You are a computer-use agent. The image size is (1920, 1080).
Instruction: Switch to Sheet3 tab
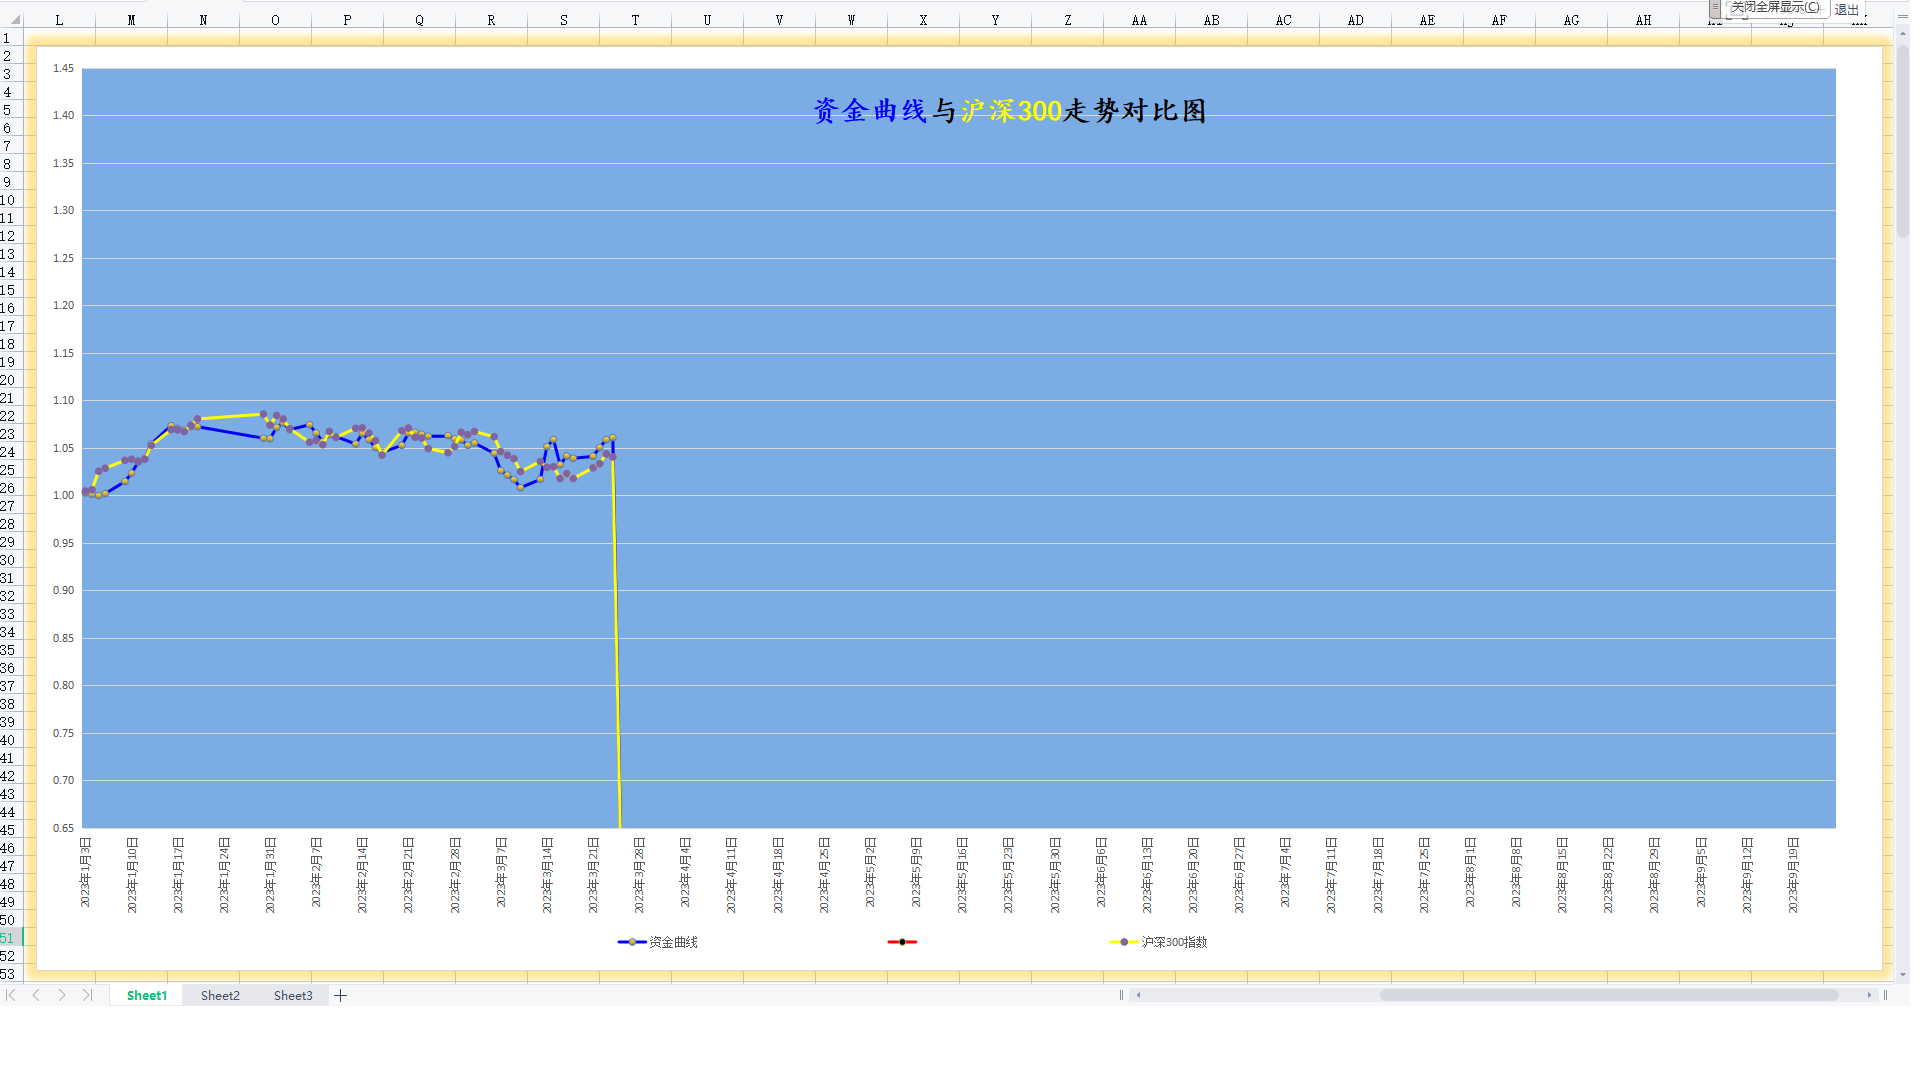point(293,995)
